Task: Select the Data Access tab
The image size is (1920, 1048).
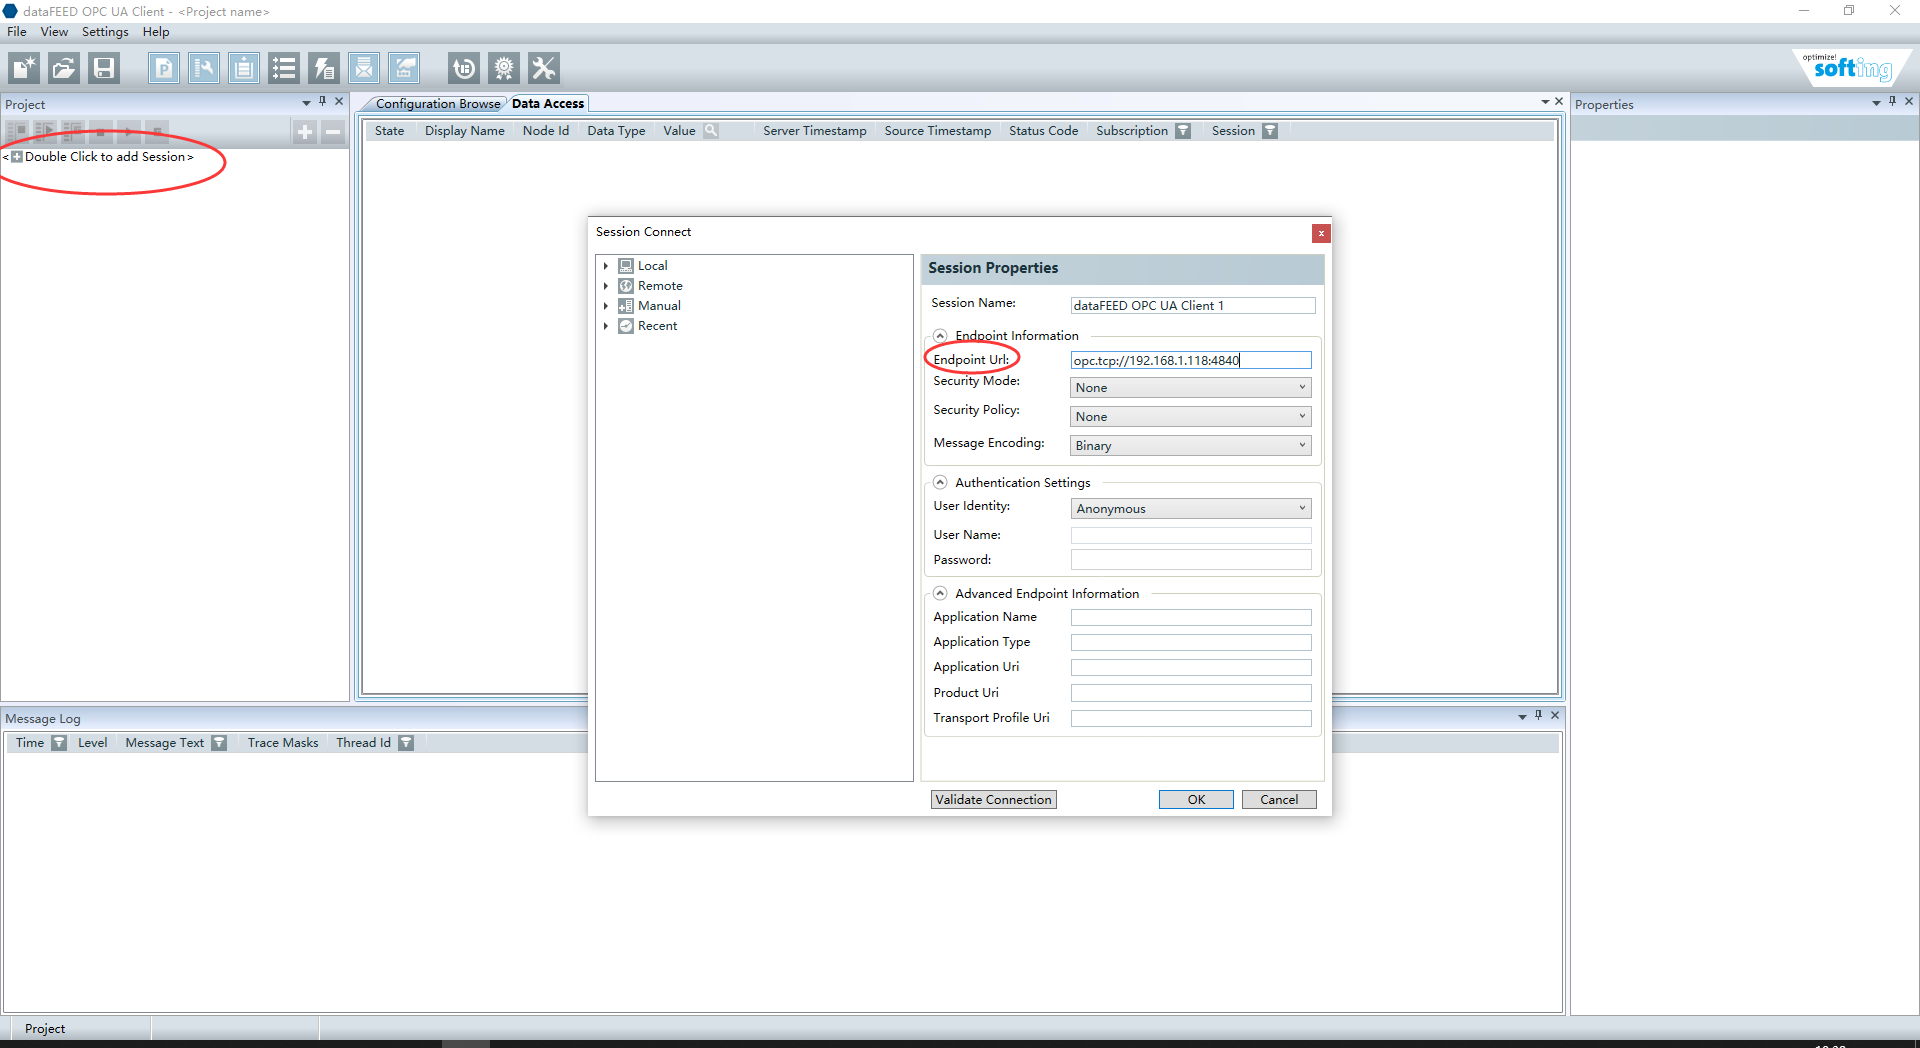Action: 548,104
